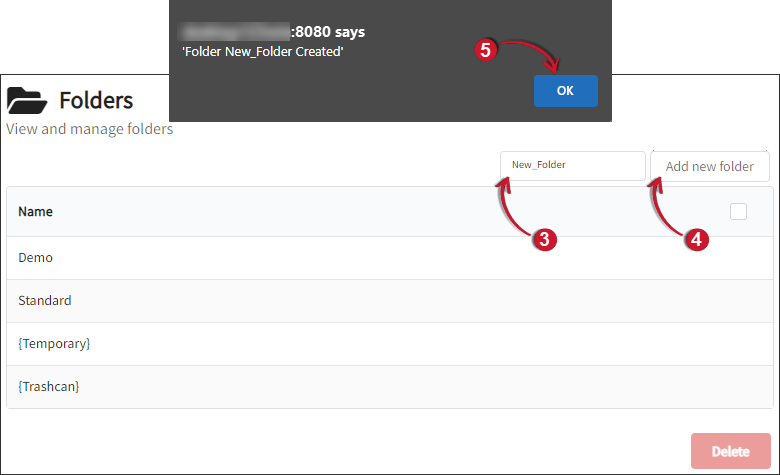Select the Standard folder row
The height and width of the screenshot is (475, 780).
[x=45, y=301]
